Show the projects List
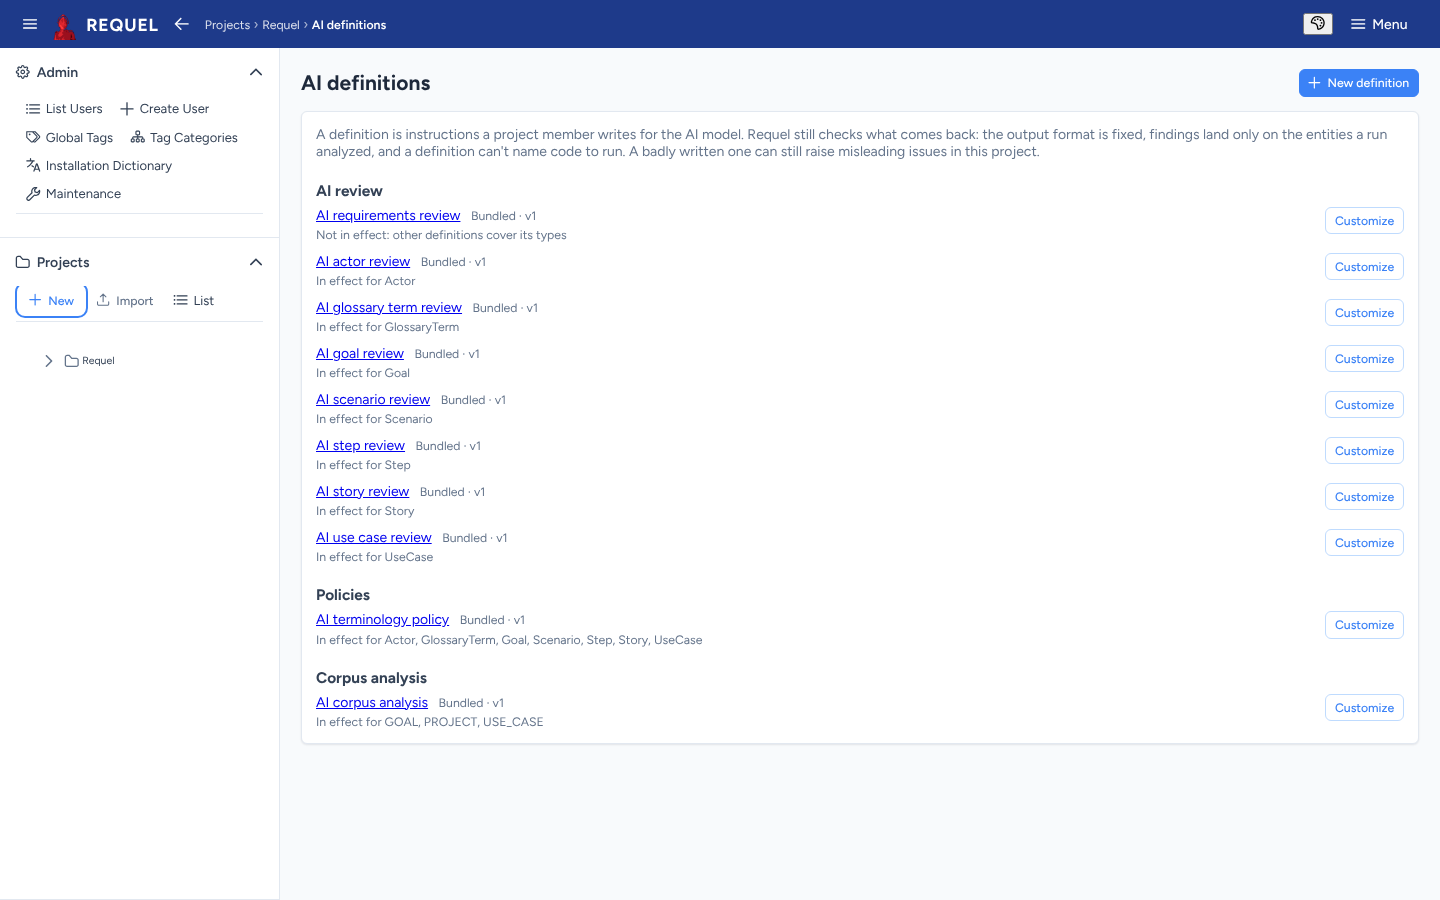1440x900 pixels. tap(194, 301)
